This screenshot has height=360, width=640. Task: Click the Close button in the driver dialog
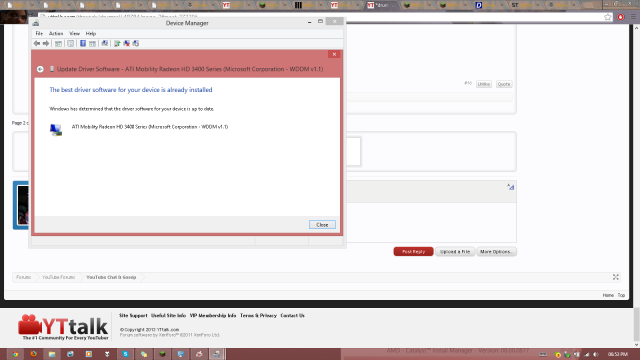[x=322, y=224]
